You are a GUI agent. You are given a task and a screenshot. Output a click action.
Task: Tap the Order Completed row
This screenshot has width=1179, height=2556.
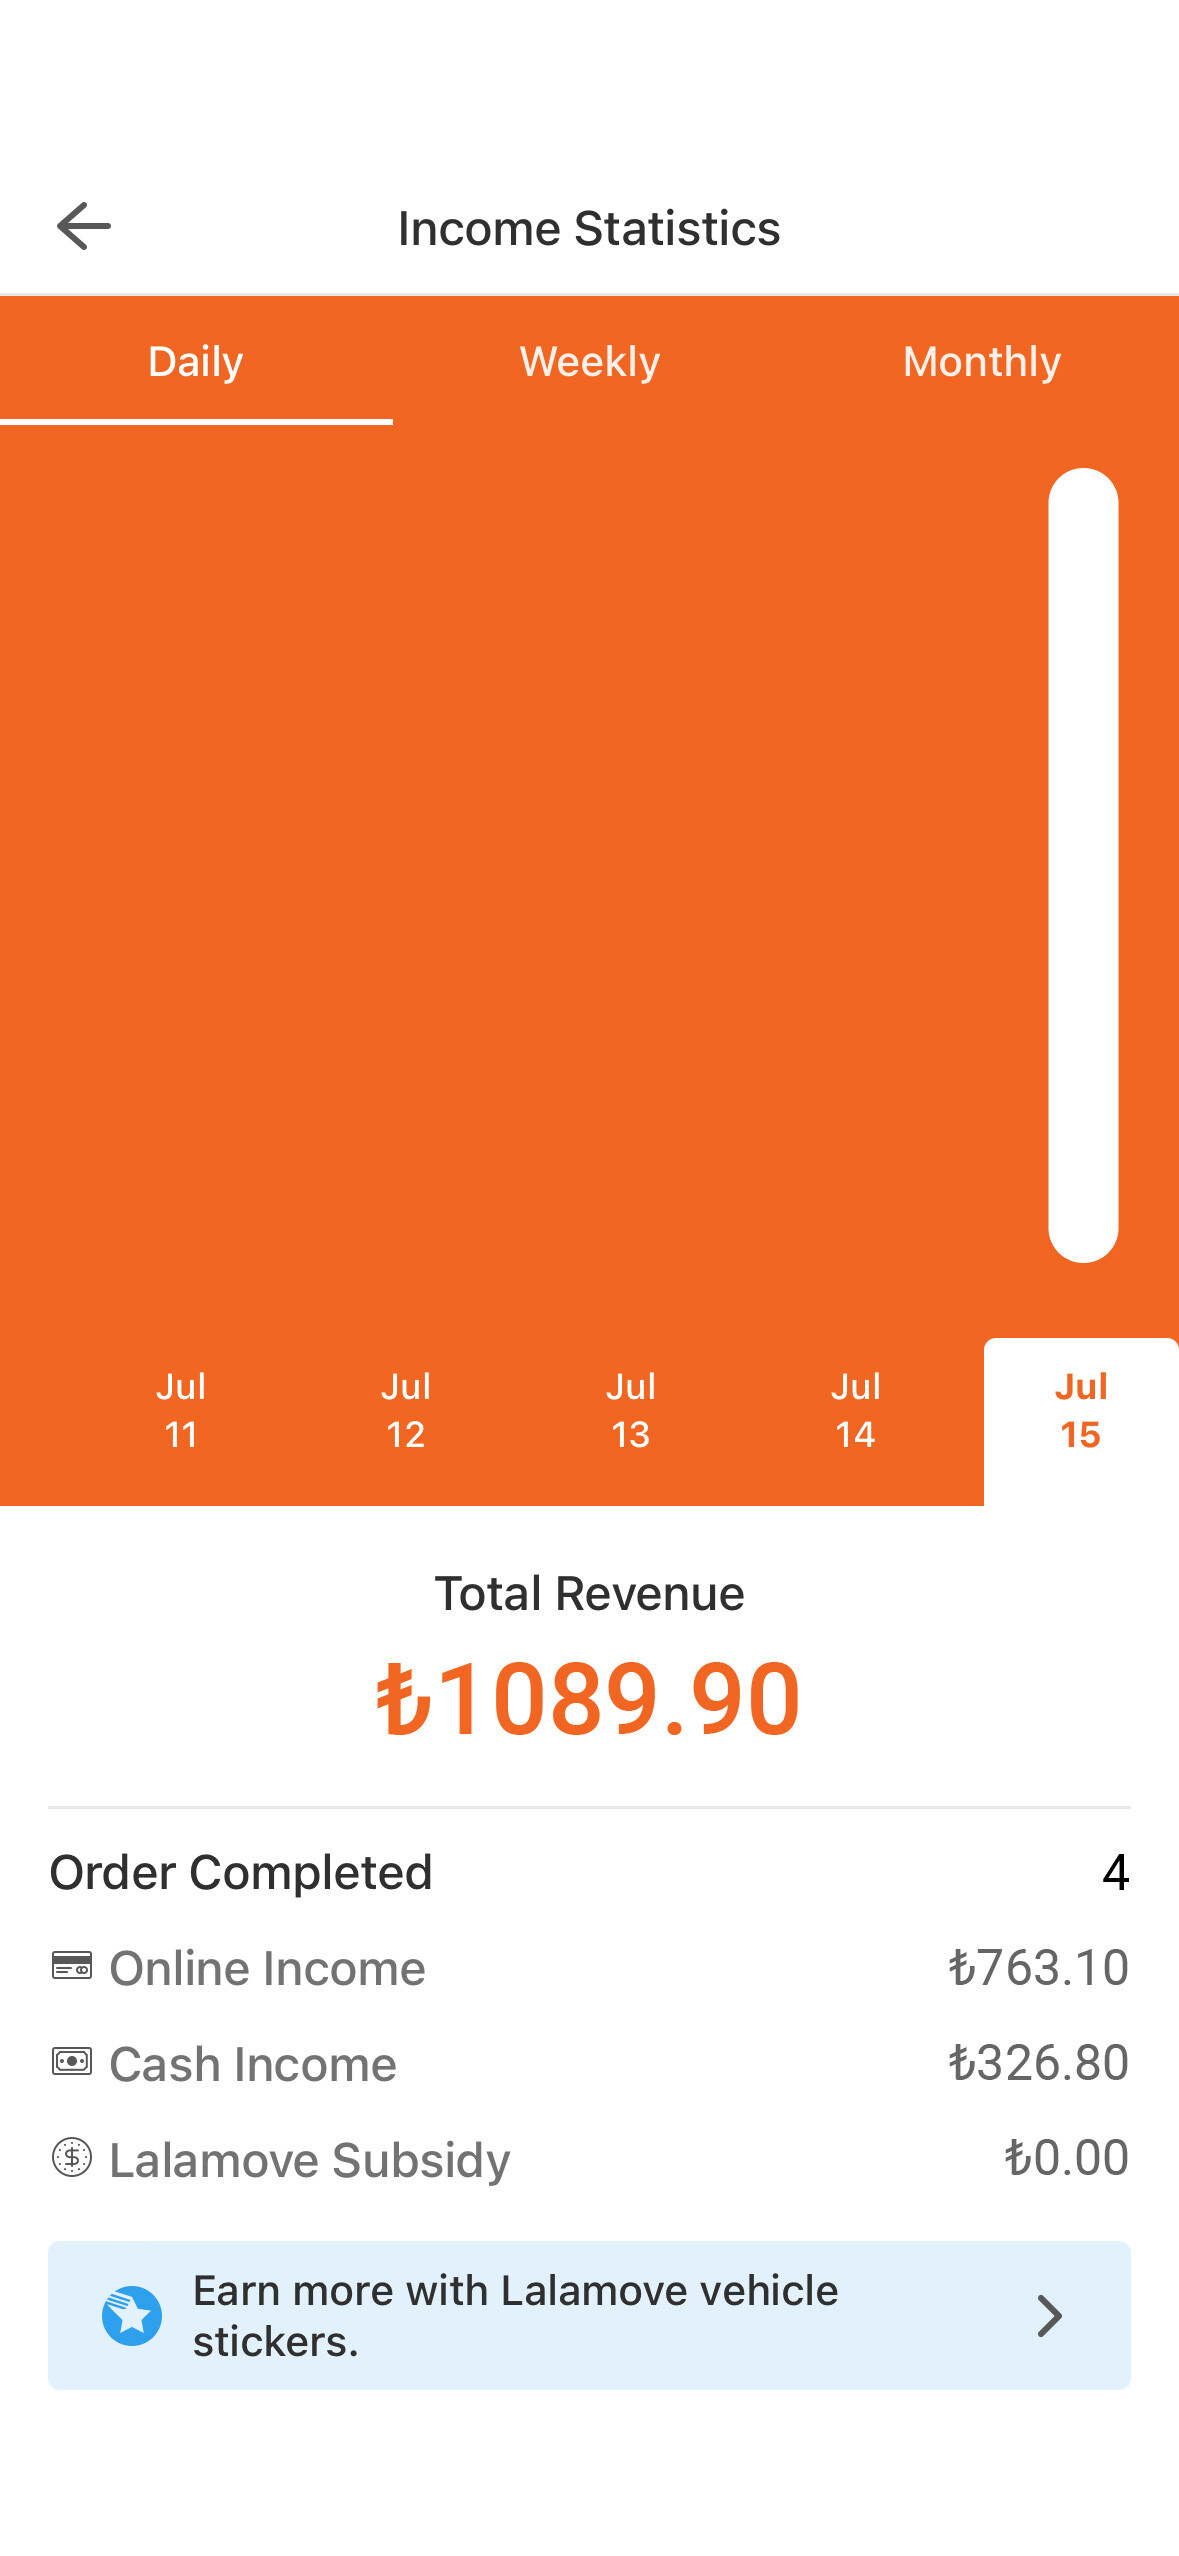click(x=590, y=1872)
